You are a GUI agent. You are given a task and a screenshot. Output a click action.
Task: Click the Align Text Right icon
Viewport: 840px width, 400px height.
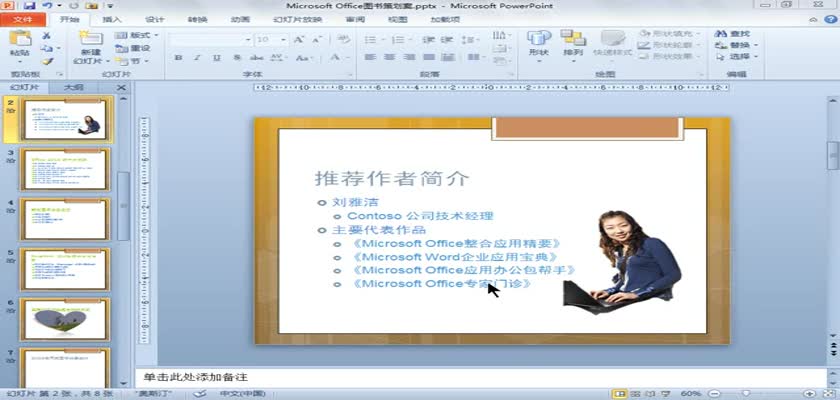click(409, 57)
